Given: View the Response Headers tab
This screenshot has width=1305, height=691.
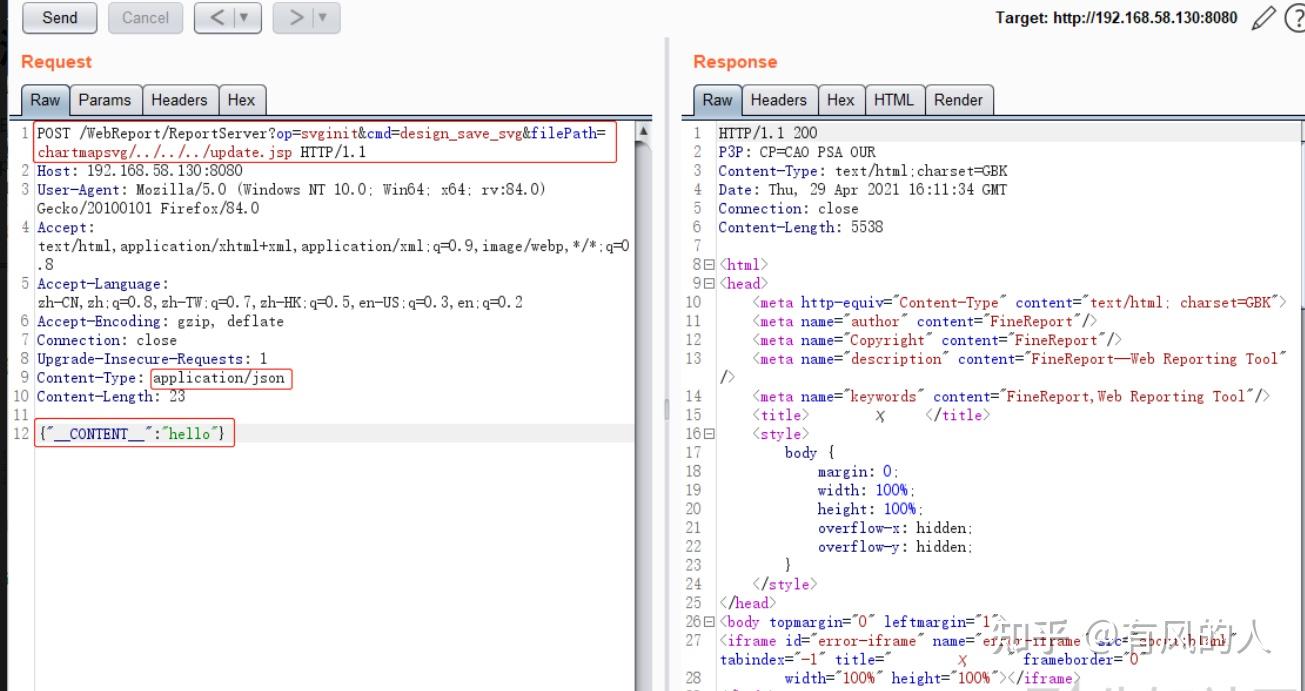Looking at the screenshot, I should [778, 100].
